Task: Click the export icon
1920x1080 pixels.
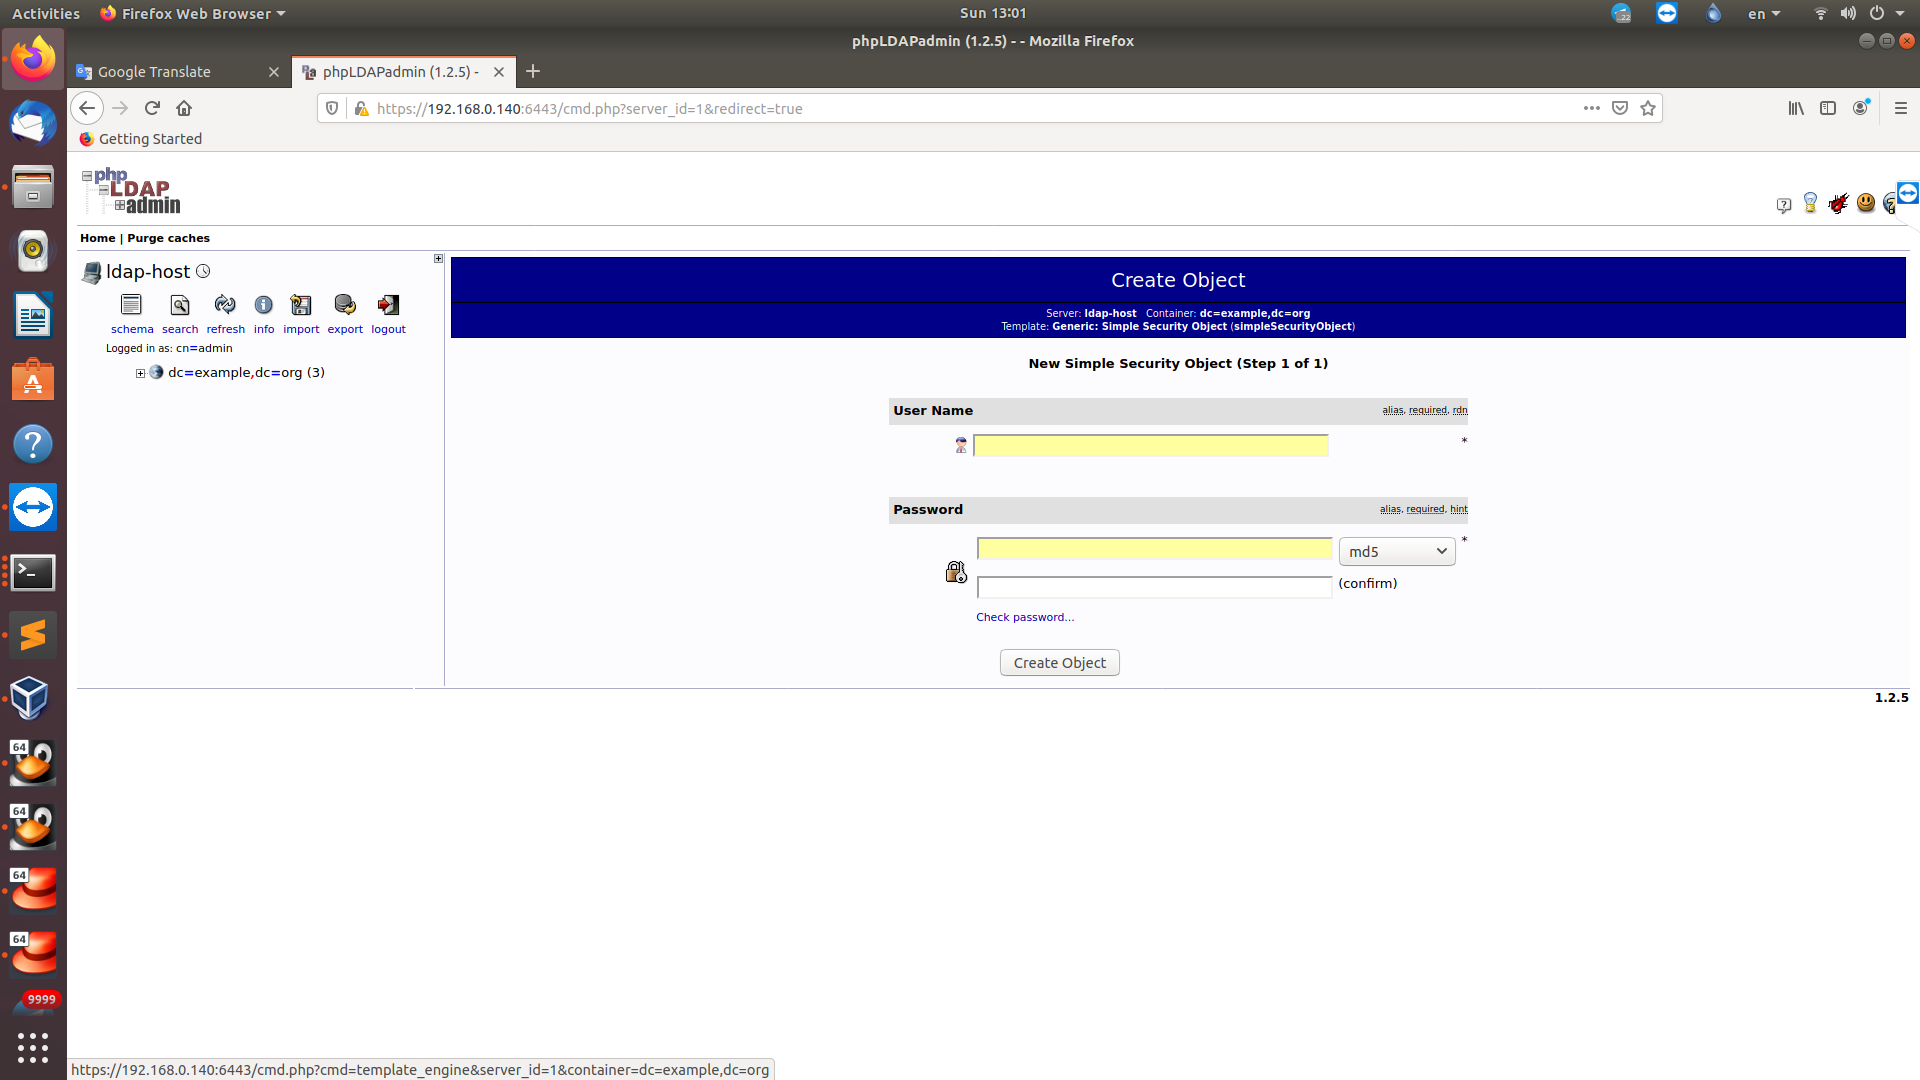Action: click(345, 305)
